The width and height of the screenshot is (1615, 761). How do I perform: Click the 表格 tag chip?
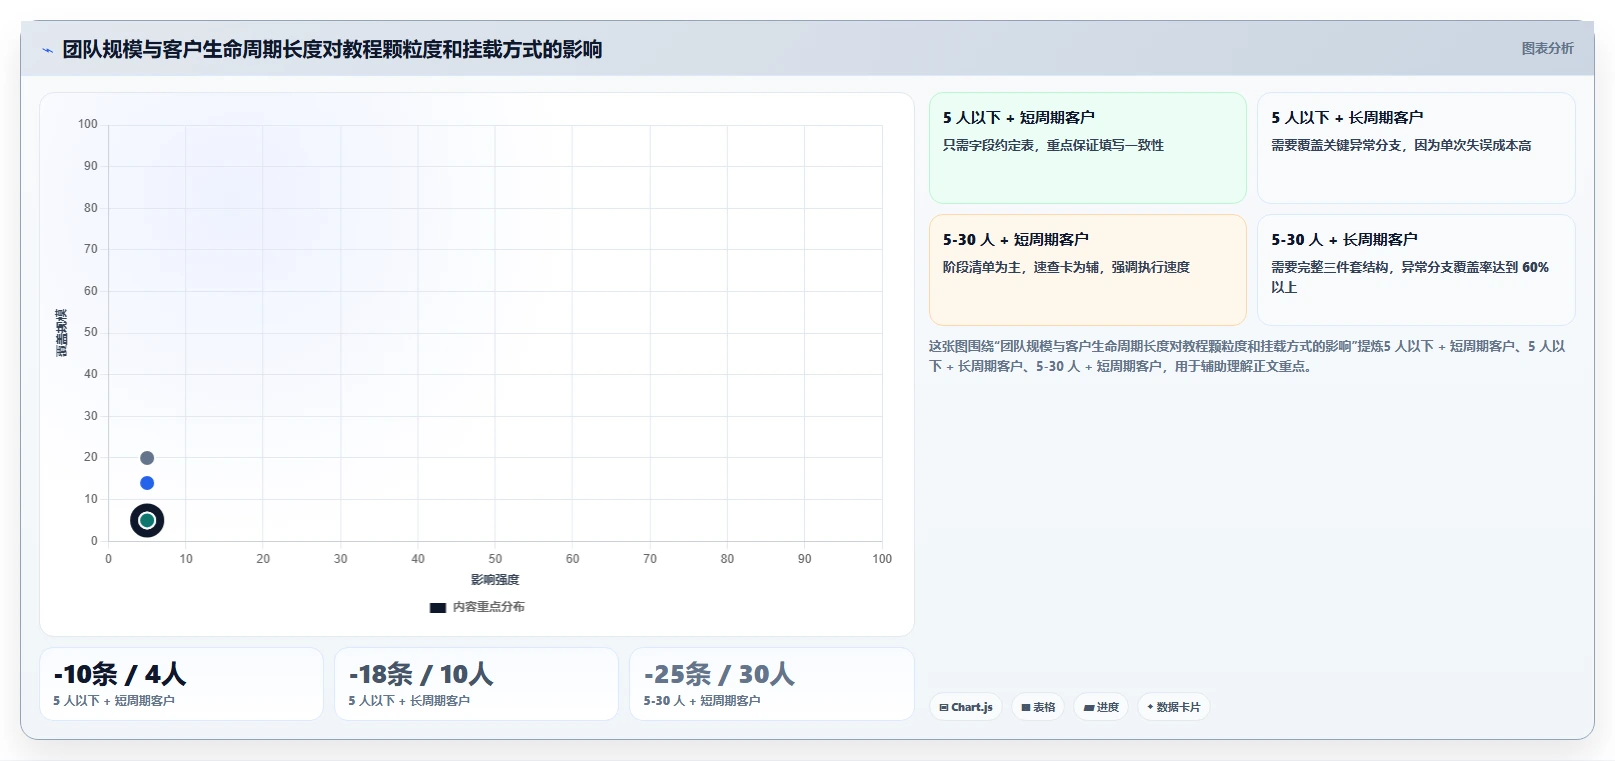pos(1038,707)
